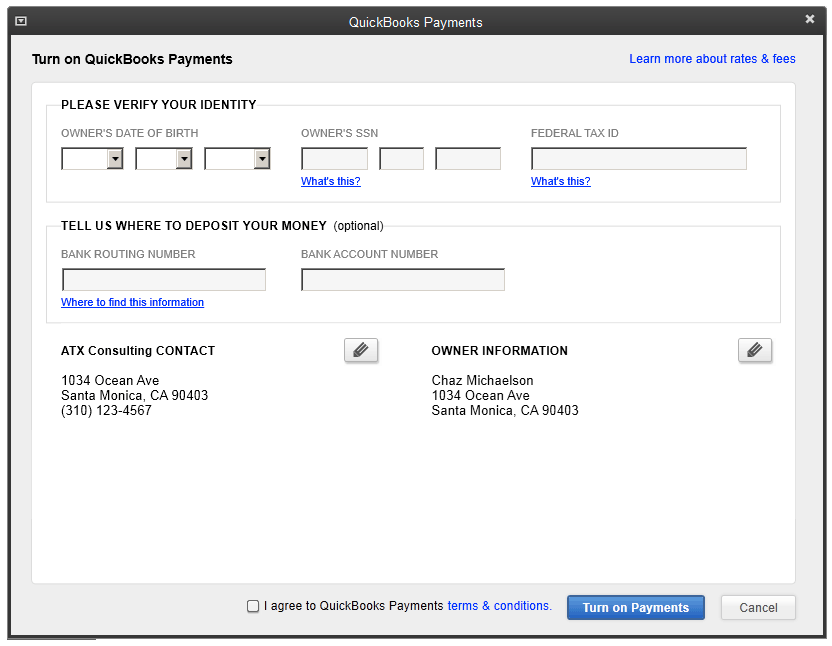Focus the Bank Account Number field
Viewport: 832px width, 646px height.
tap(403, 280)
